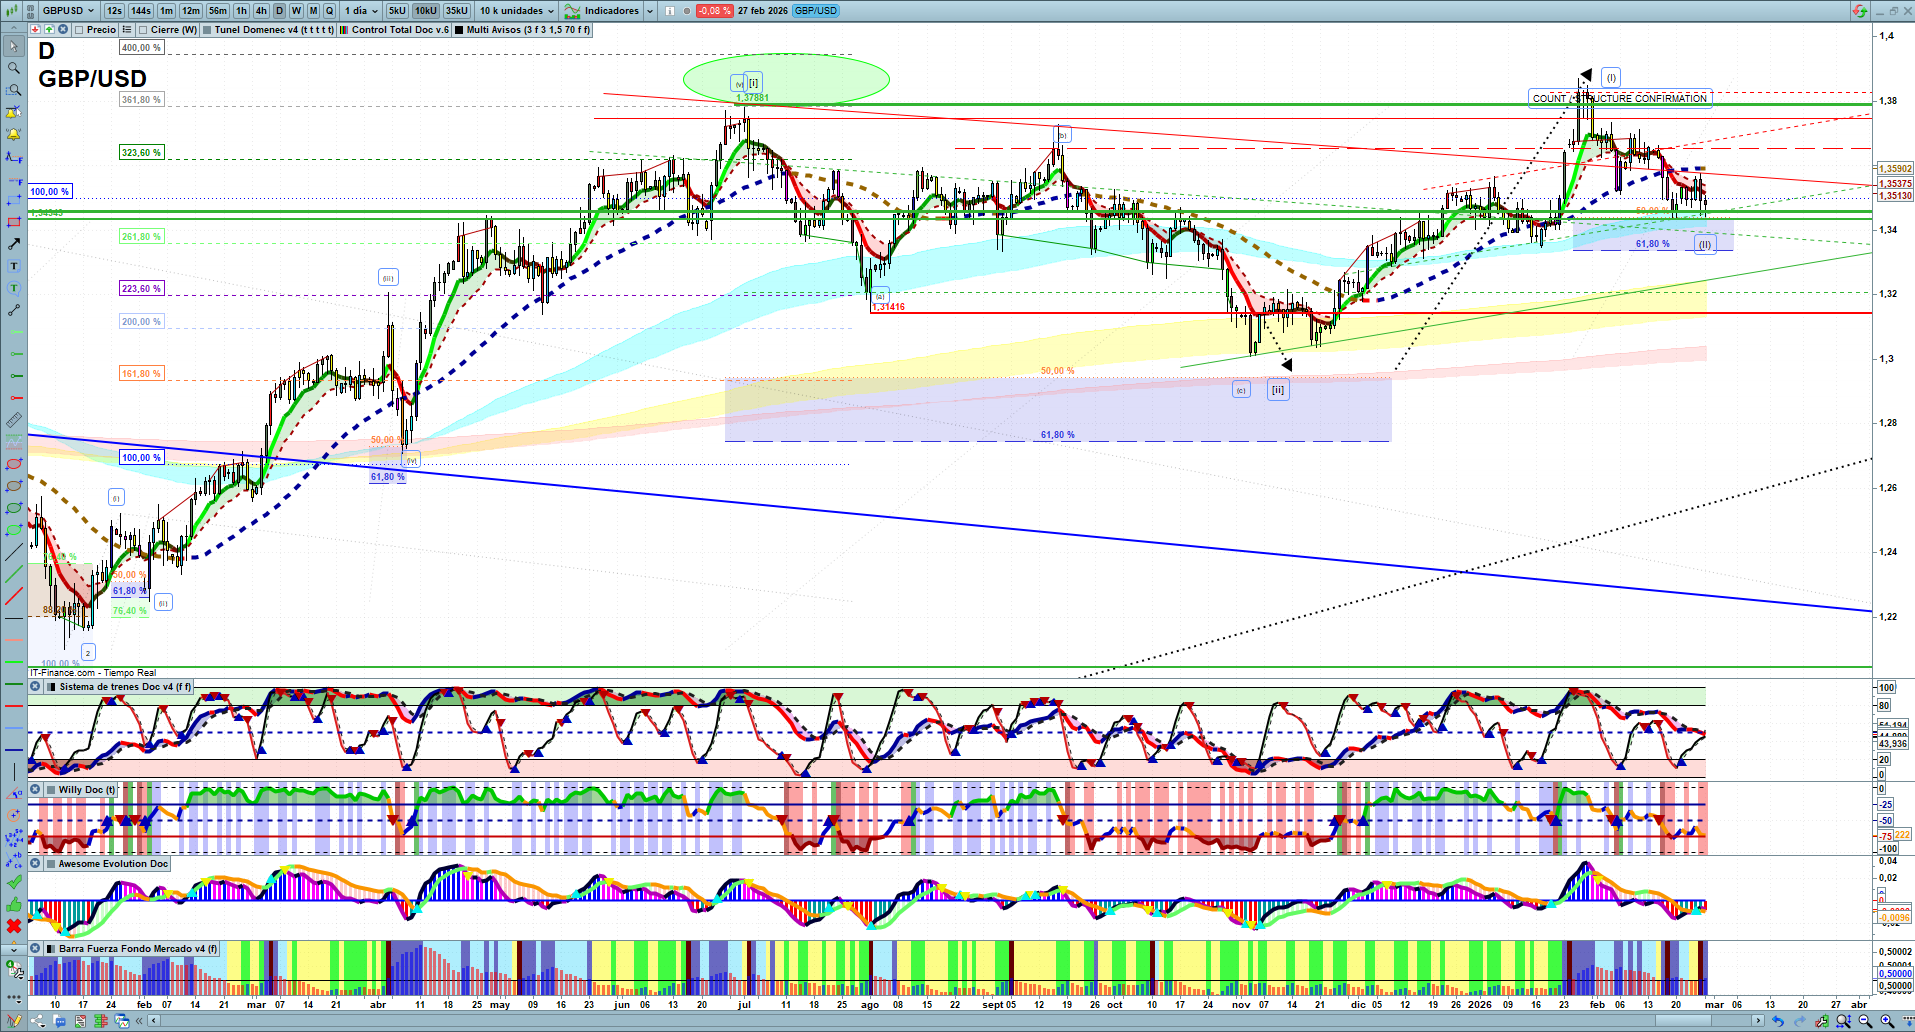Viewport: 1915px width, 1032px height.
Task: Open the GBPUSD symbol dropdown
Action: click(69, 10)
